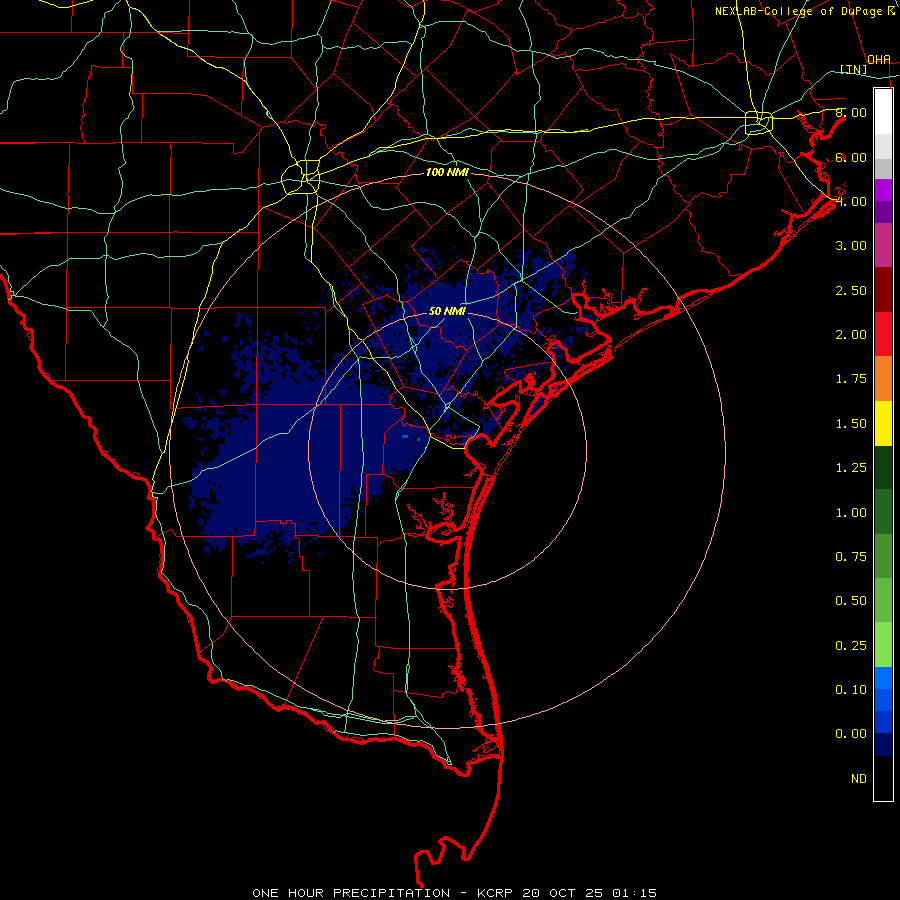Click the 1.75 legend value

click(851, 379)
